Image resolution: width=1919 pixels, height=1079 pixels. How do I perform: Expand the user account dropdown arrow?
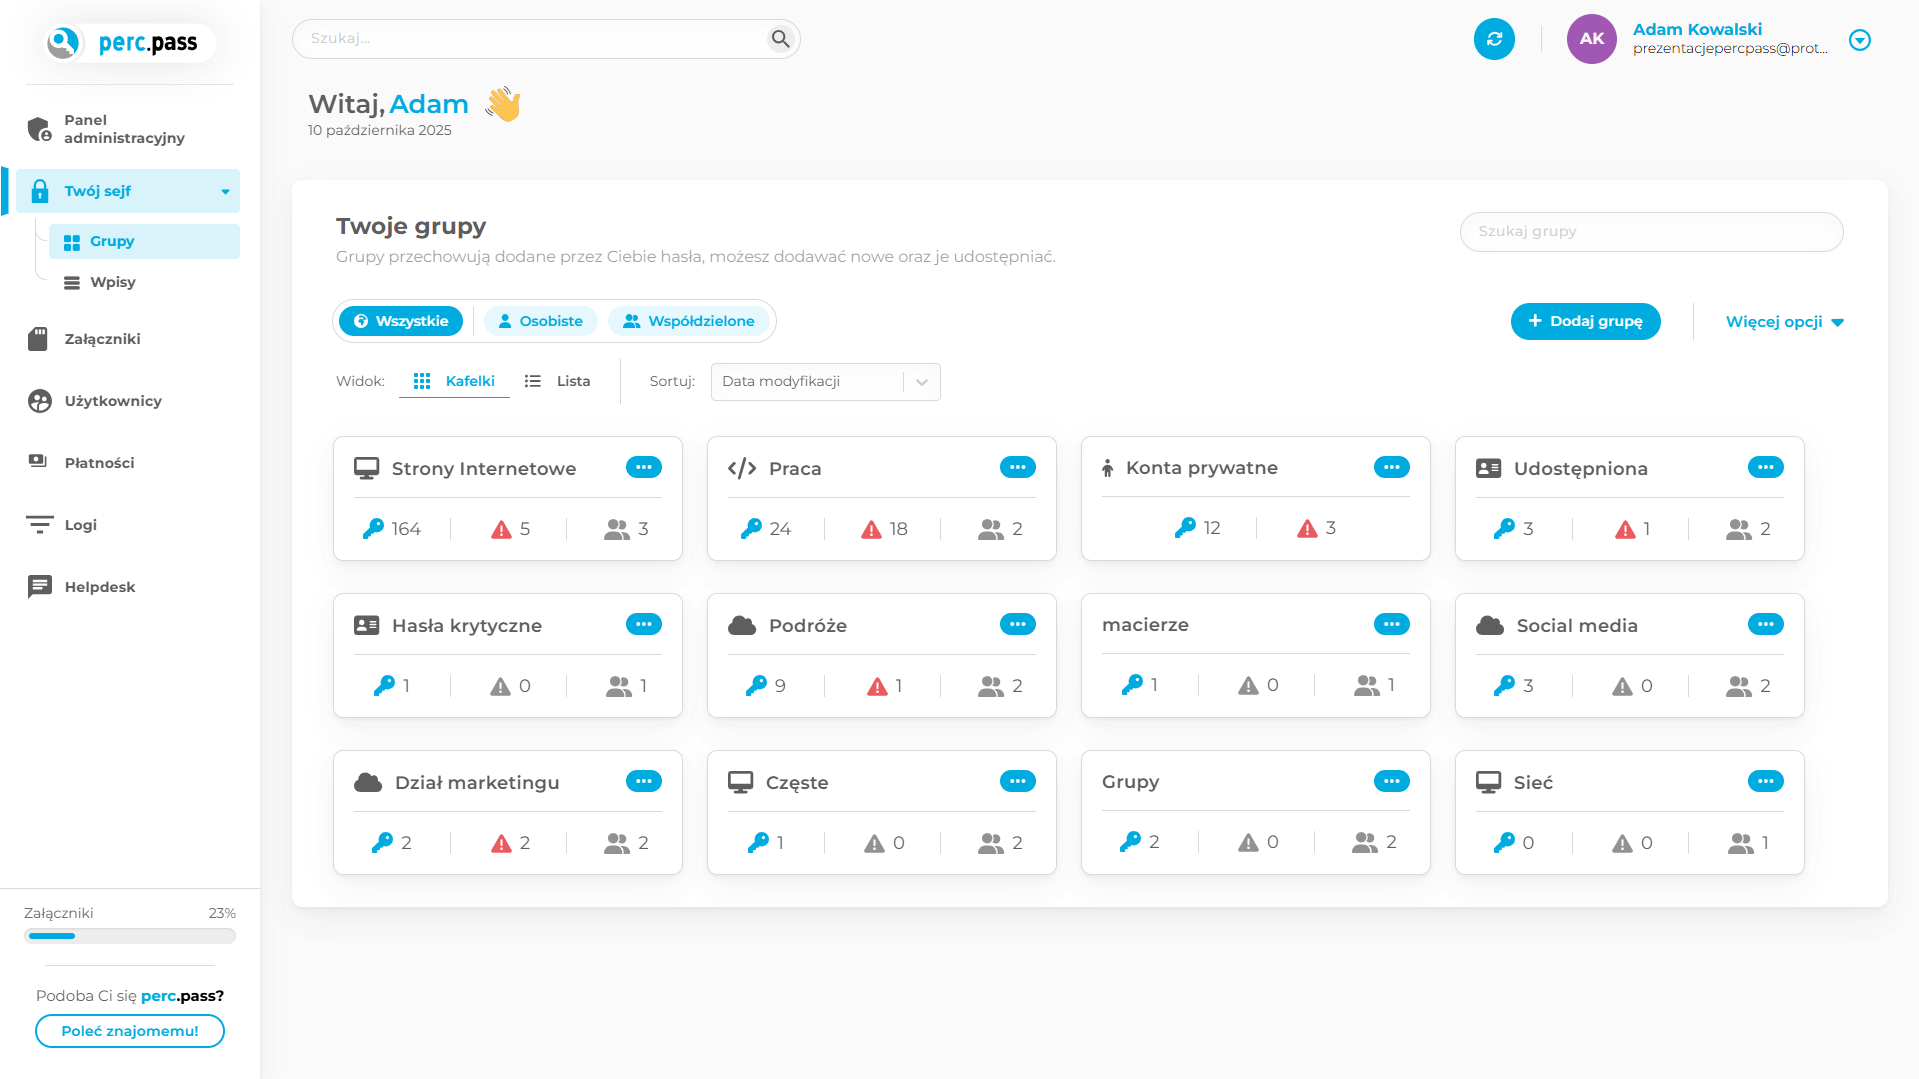tap(1860, 40)
